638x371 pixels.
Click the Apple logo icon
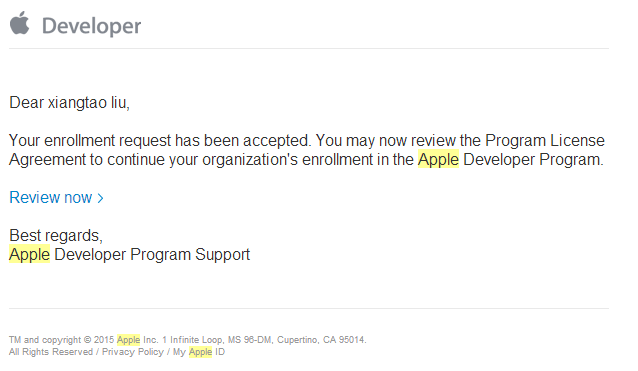(x=20, y=23)
